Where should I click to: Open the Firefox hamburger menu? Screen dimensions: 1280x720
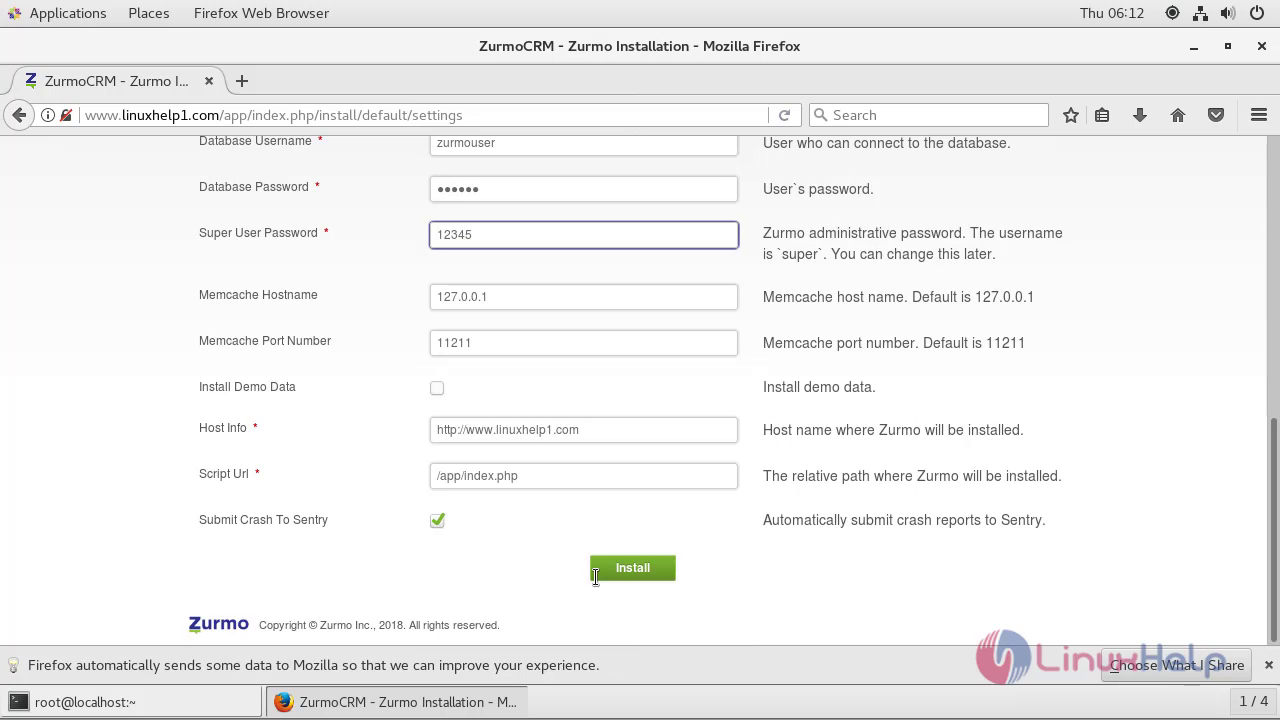(x=1259, y=115)
